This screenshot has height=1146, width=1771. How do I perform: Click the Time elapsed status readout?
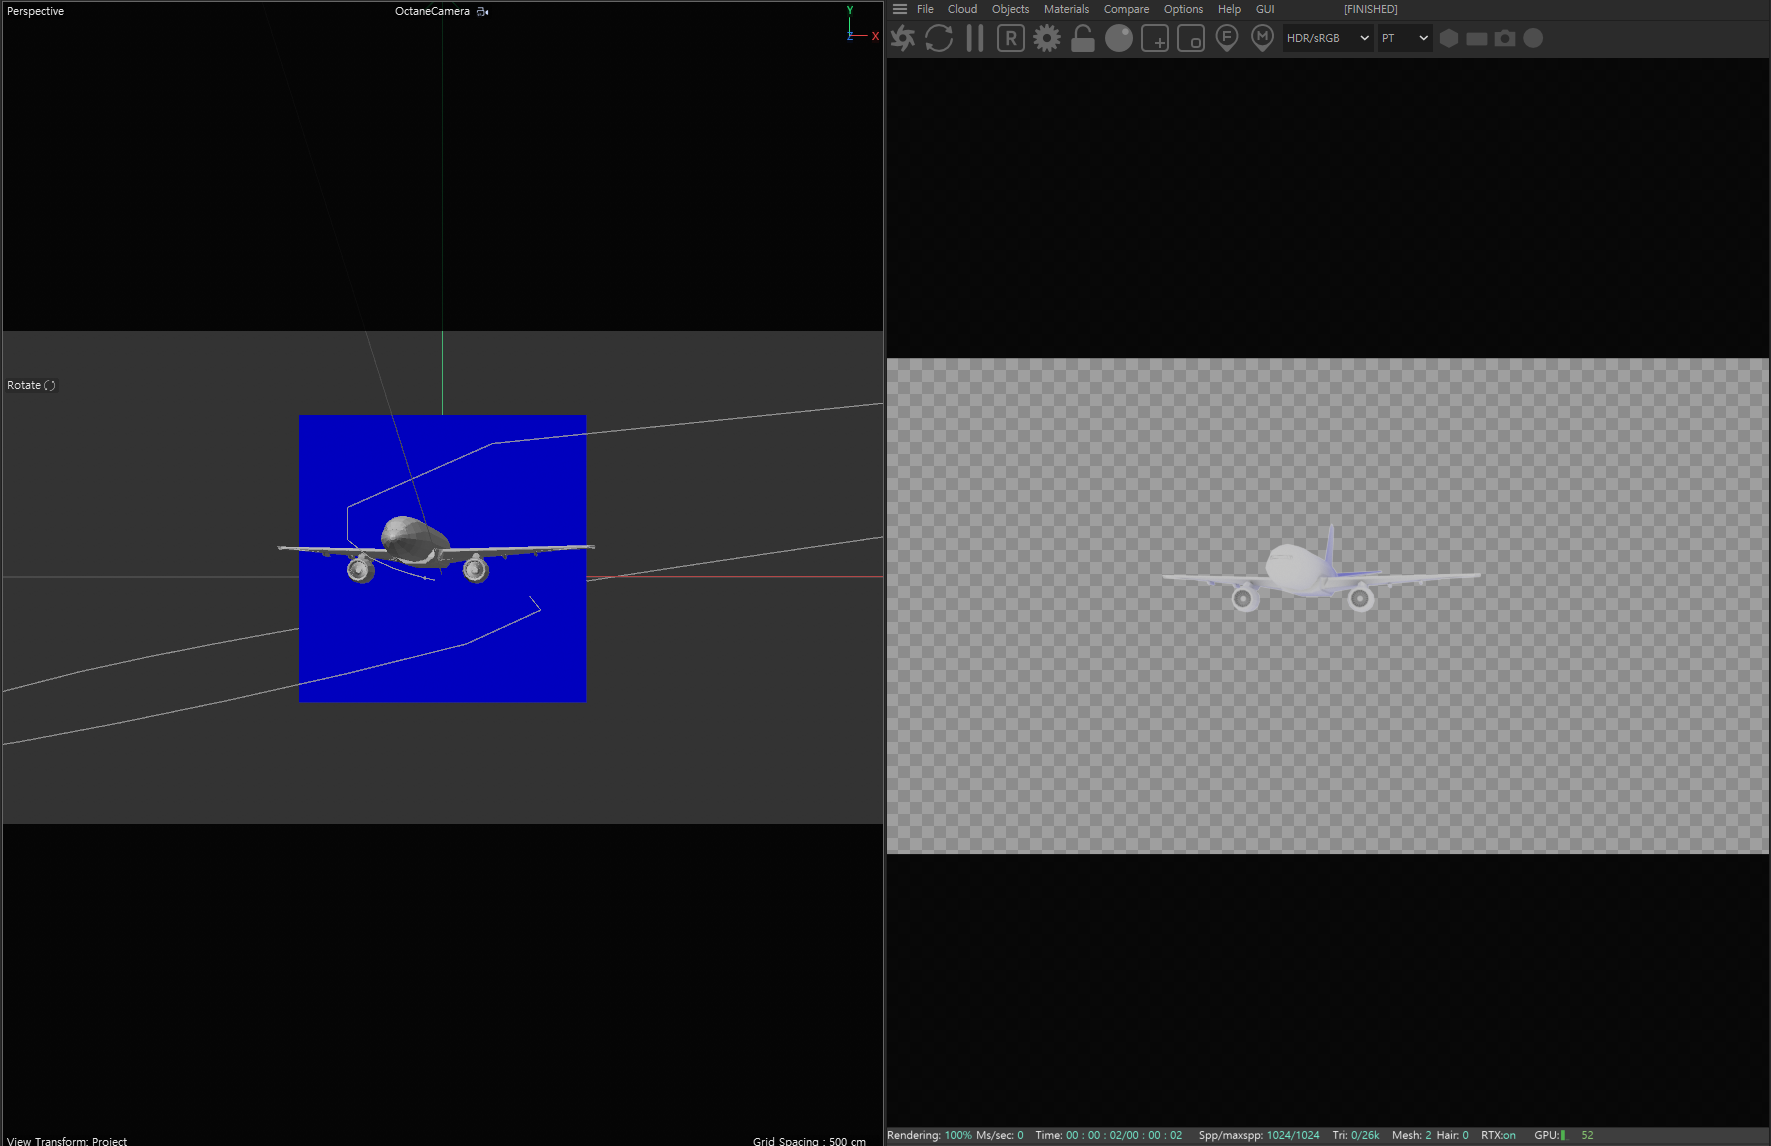click(1108, 1135)
